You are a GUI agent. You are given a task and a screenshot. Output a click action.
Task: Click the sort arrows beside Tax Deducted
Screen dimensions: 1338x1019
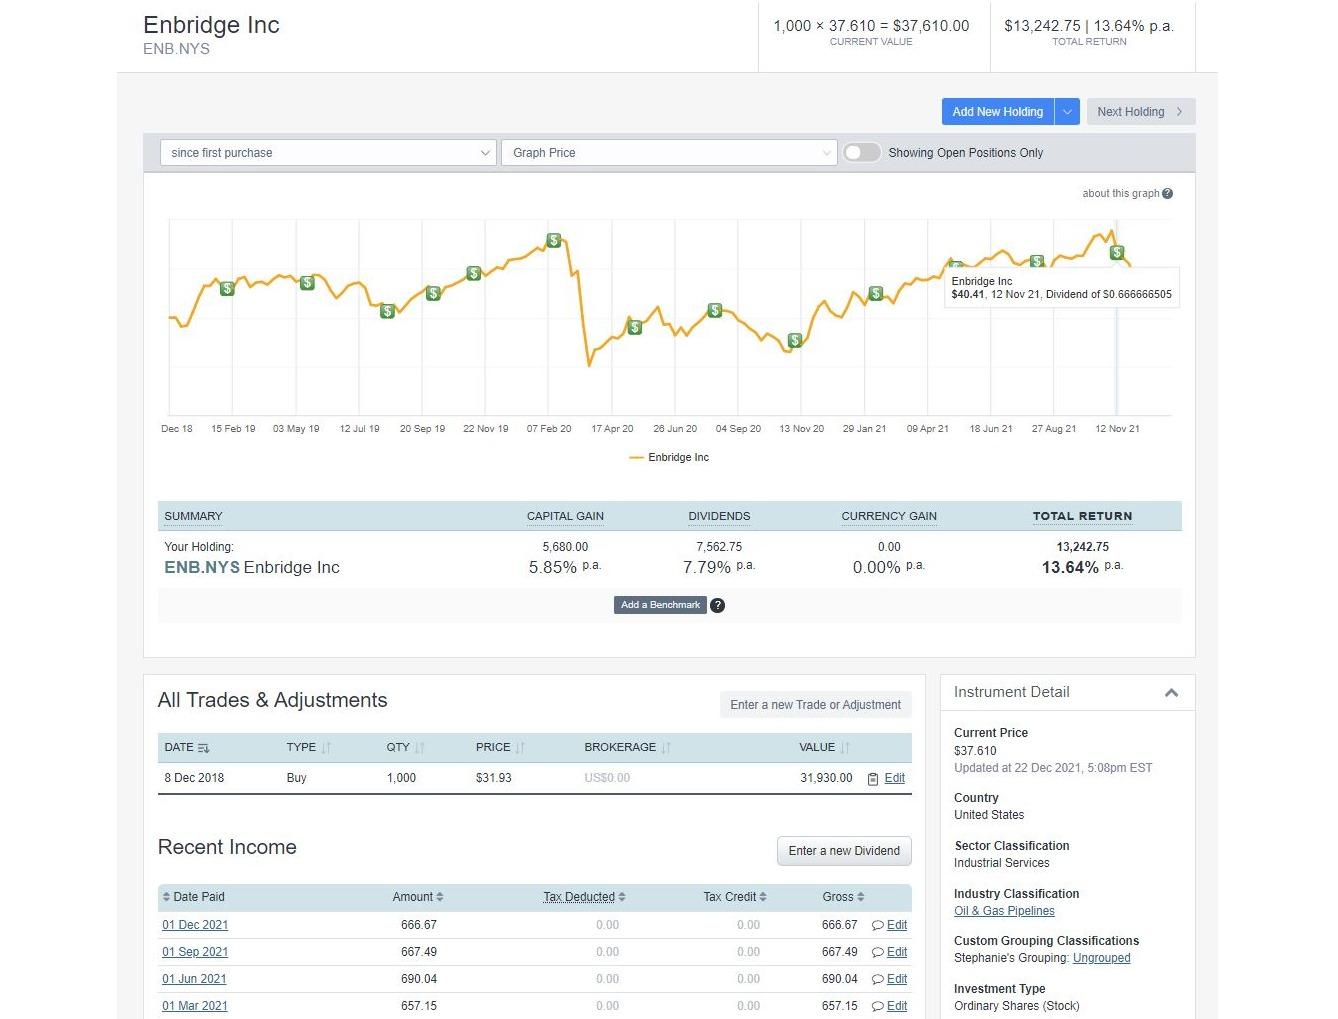pyautogui.click(x=622, y=897)
